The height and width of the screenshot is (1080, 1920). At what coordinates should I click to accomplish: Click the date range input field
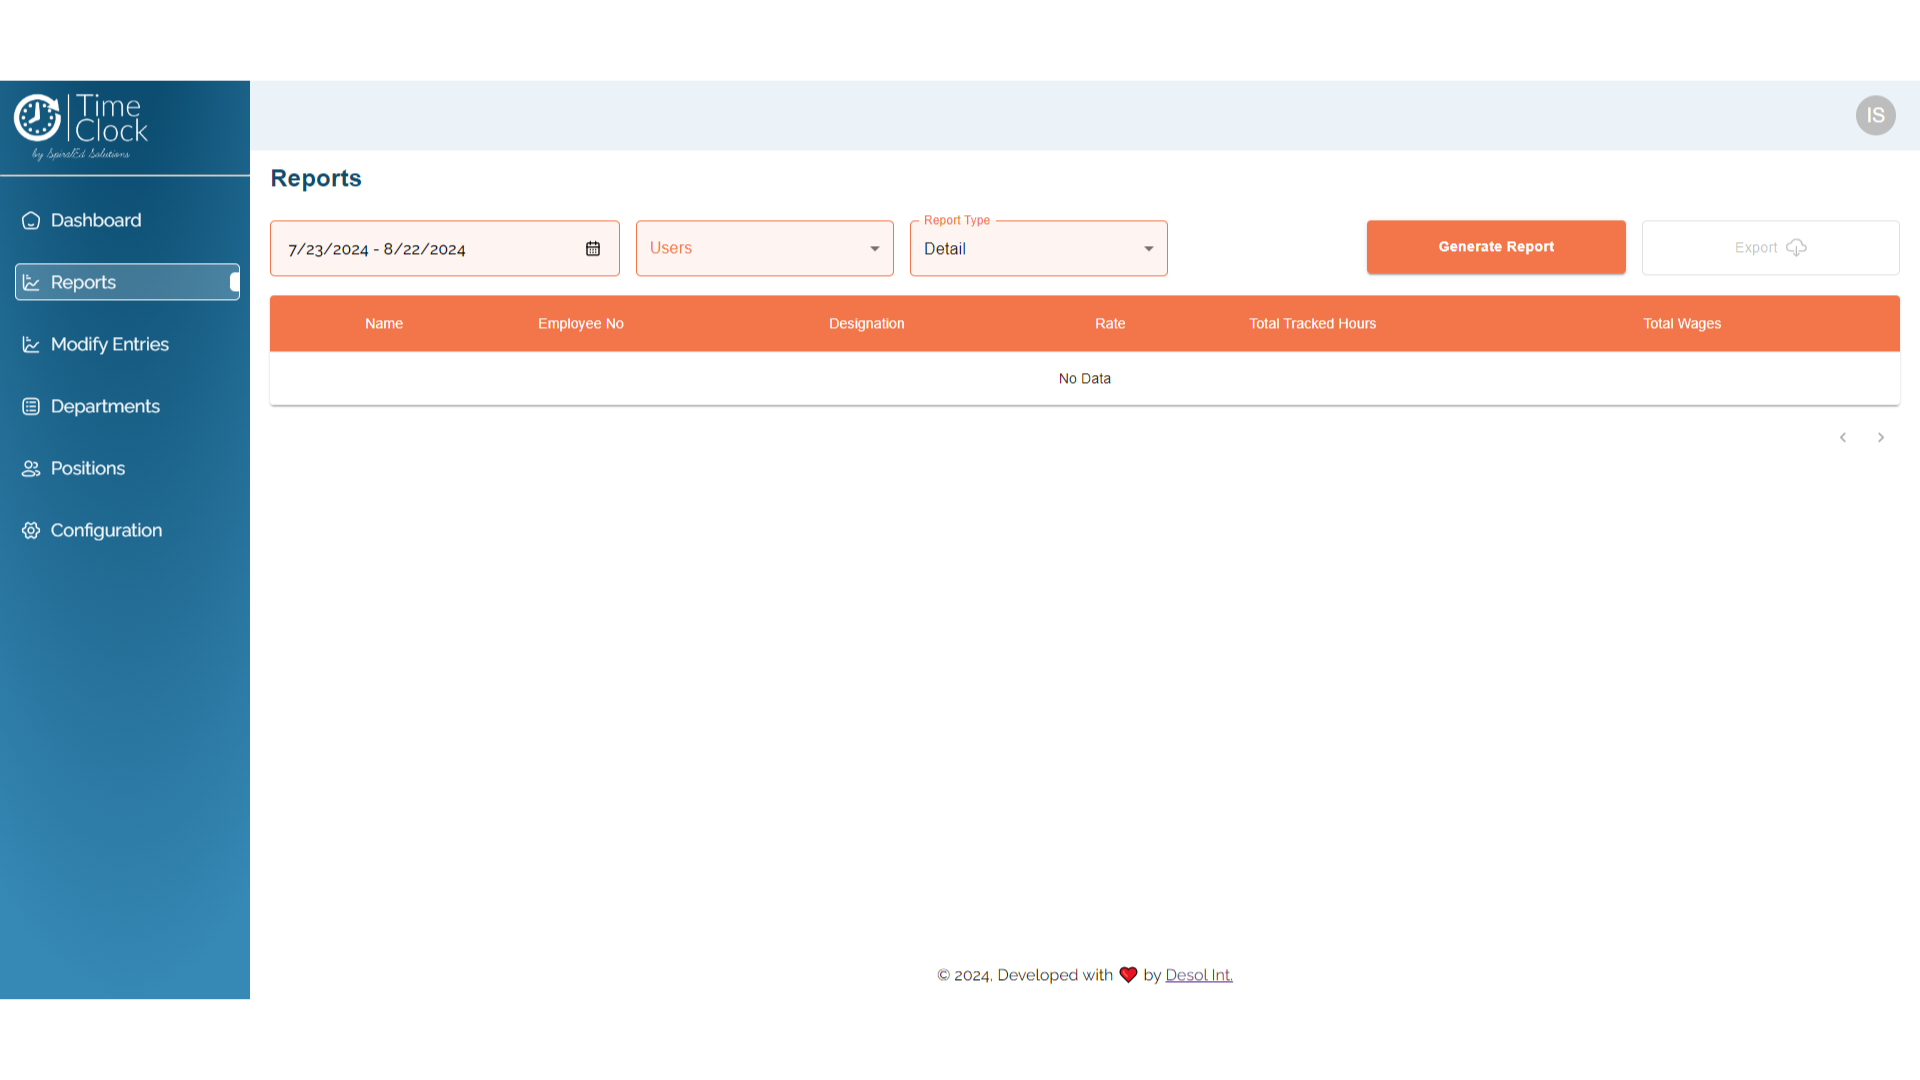pyautogui.click(x=420, y=249)
